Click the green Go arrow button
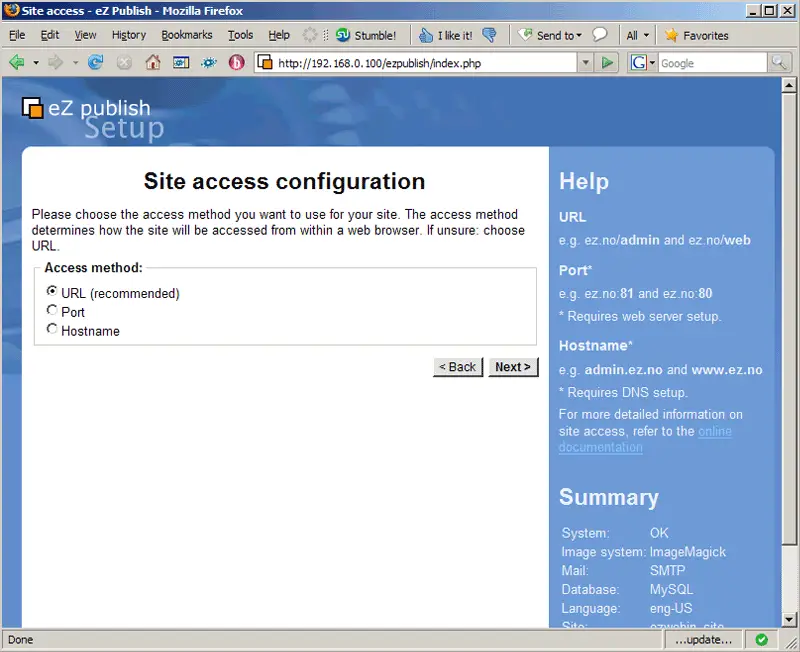This screenshot has height=652, width=800. (x=607, y=63)
